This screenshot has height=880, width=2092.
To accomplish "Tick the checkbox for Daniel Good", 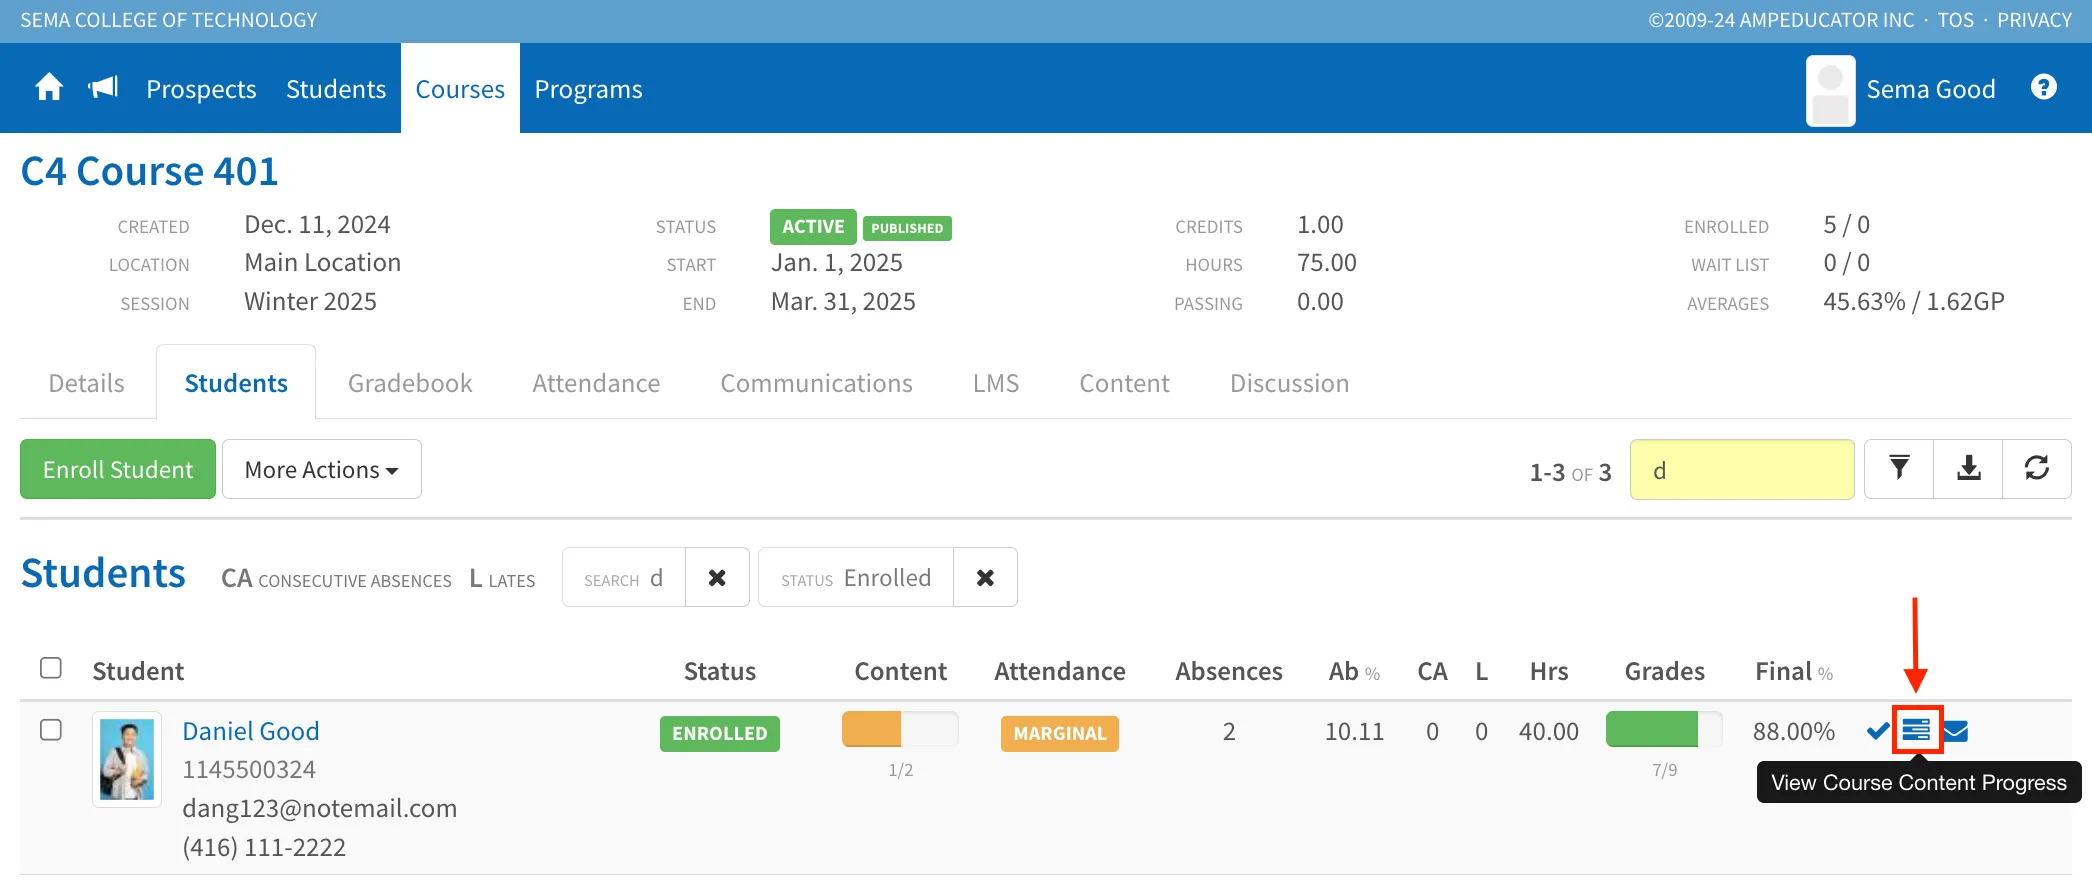I will 51,730.
